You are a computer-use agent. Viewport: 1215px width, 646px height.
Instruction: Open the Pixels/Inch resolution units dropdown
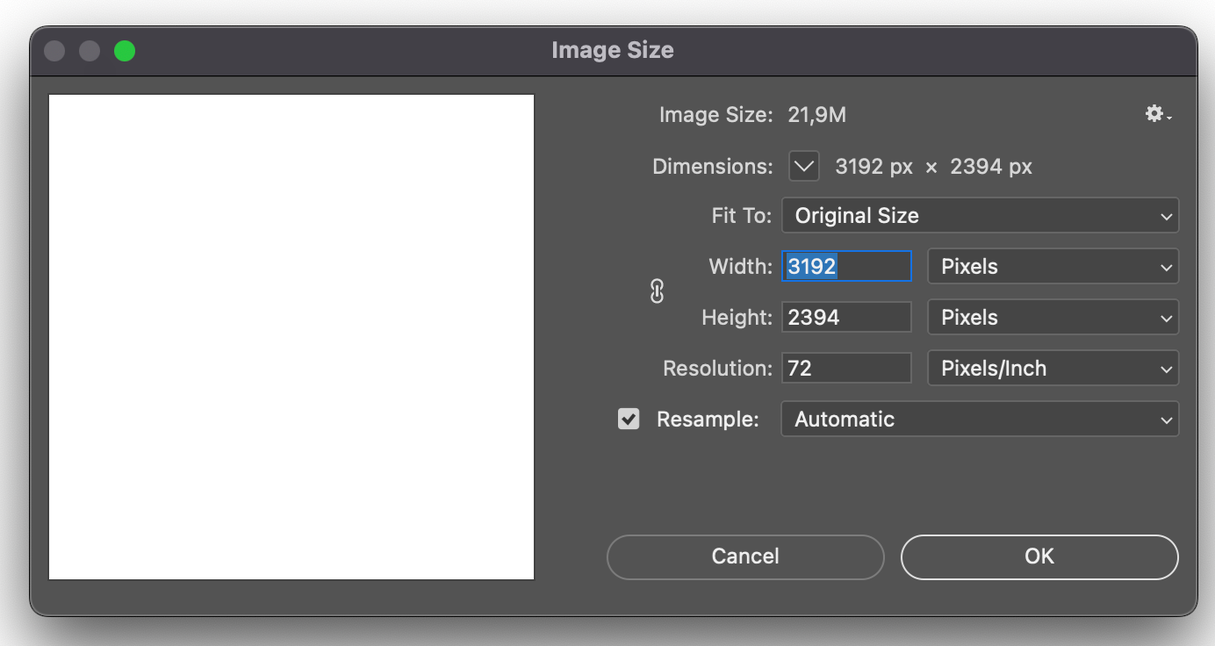pyautogui.click(x=1053, y=369)
